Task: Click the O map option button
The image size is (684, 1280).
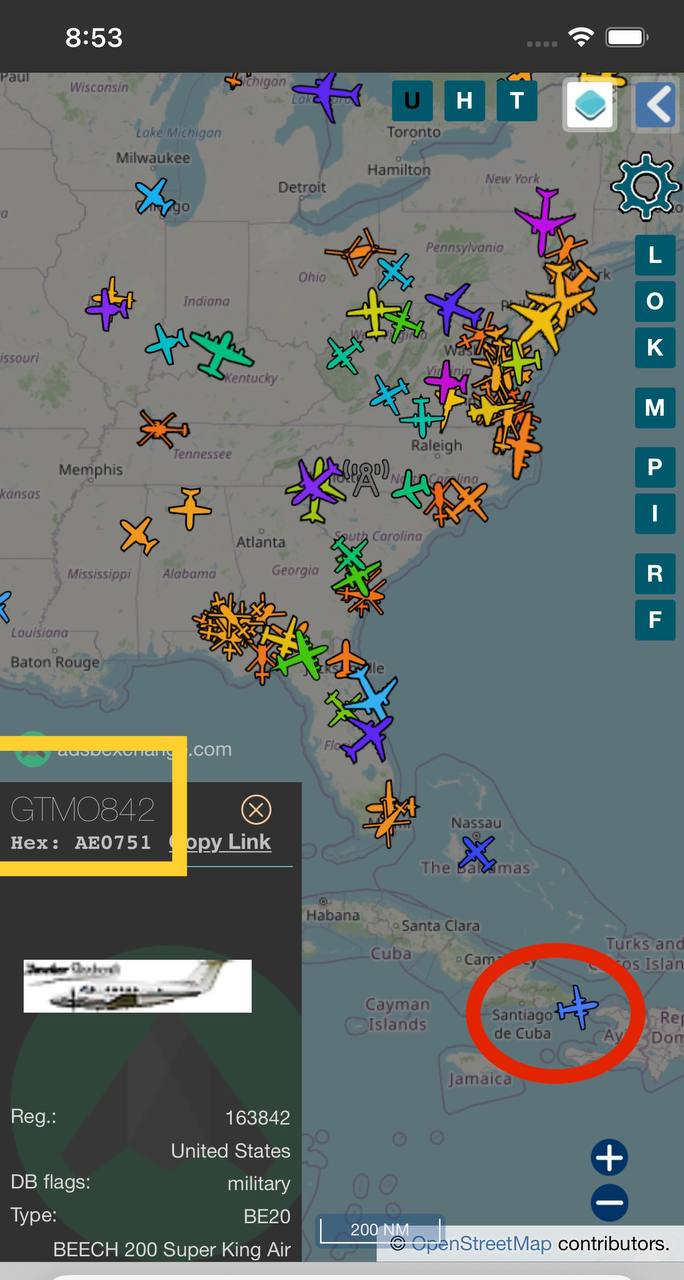Action: (x=655, y=302)
